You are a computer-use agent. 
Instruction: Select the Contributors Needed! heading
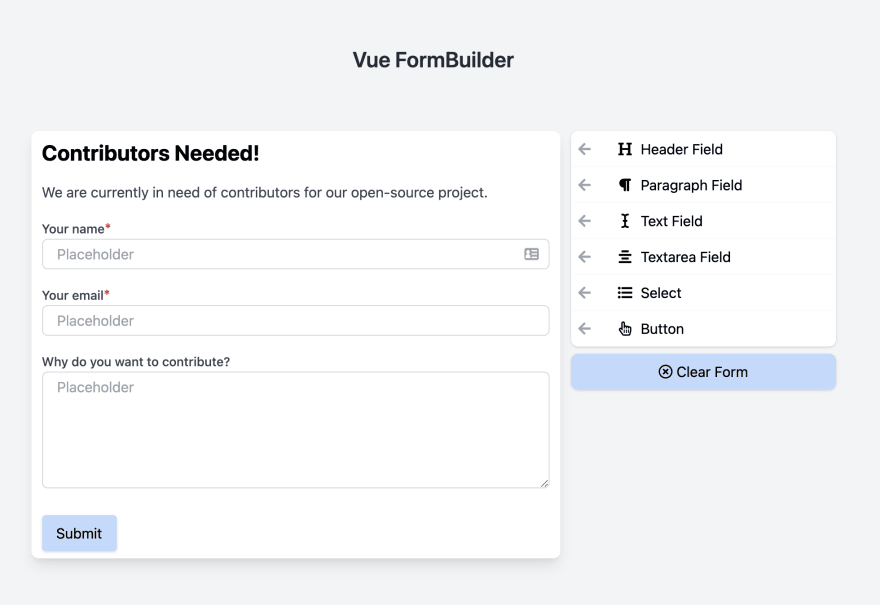150,153
